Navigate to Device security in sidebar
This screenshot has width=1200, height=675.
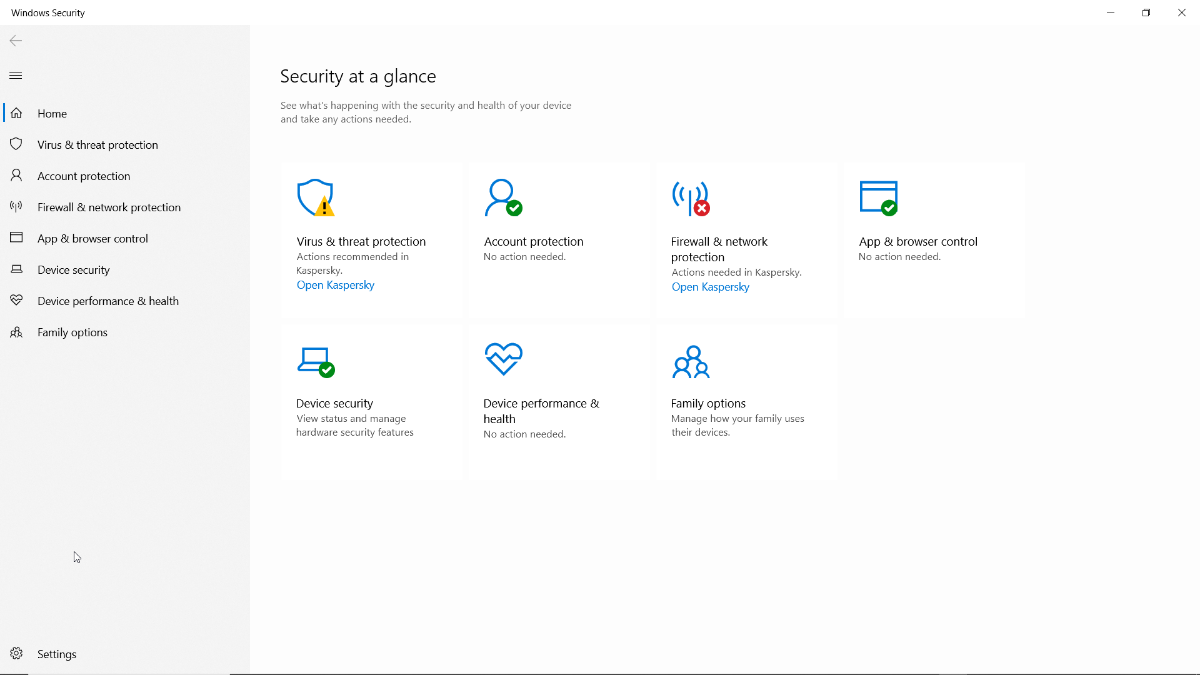pos(74,270)
